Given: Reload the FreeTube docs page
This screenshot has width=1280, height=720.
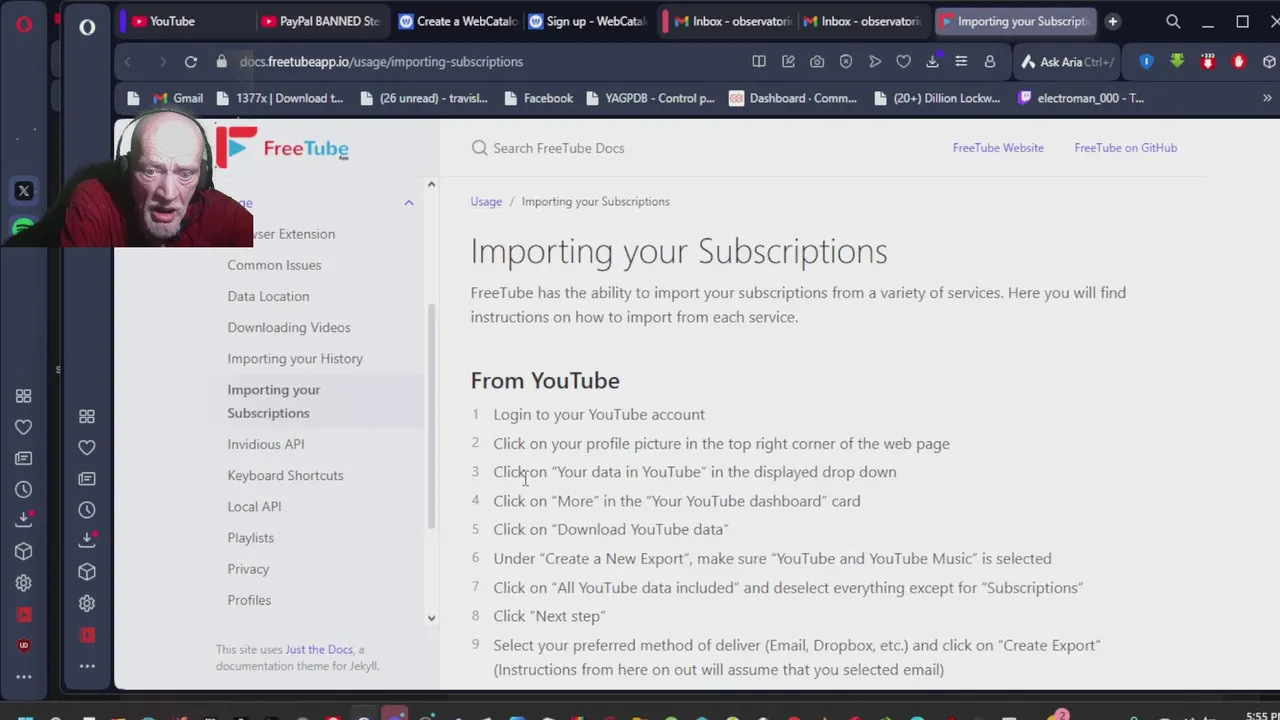Looking at the screenshot, I should [190, 62].
